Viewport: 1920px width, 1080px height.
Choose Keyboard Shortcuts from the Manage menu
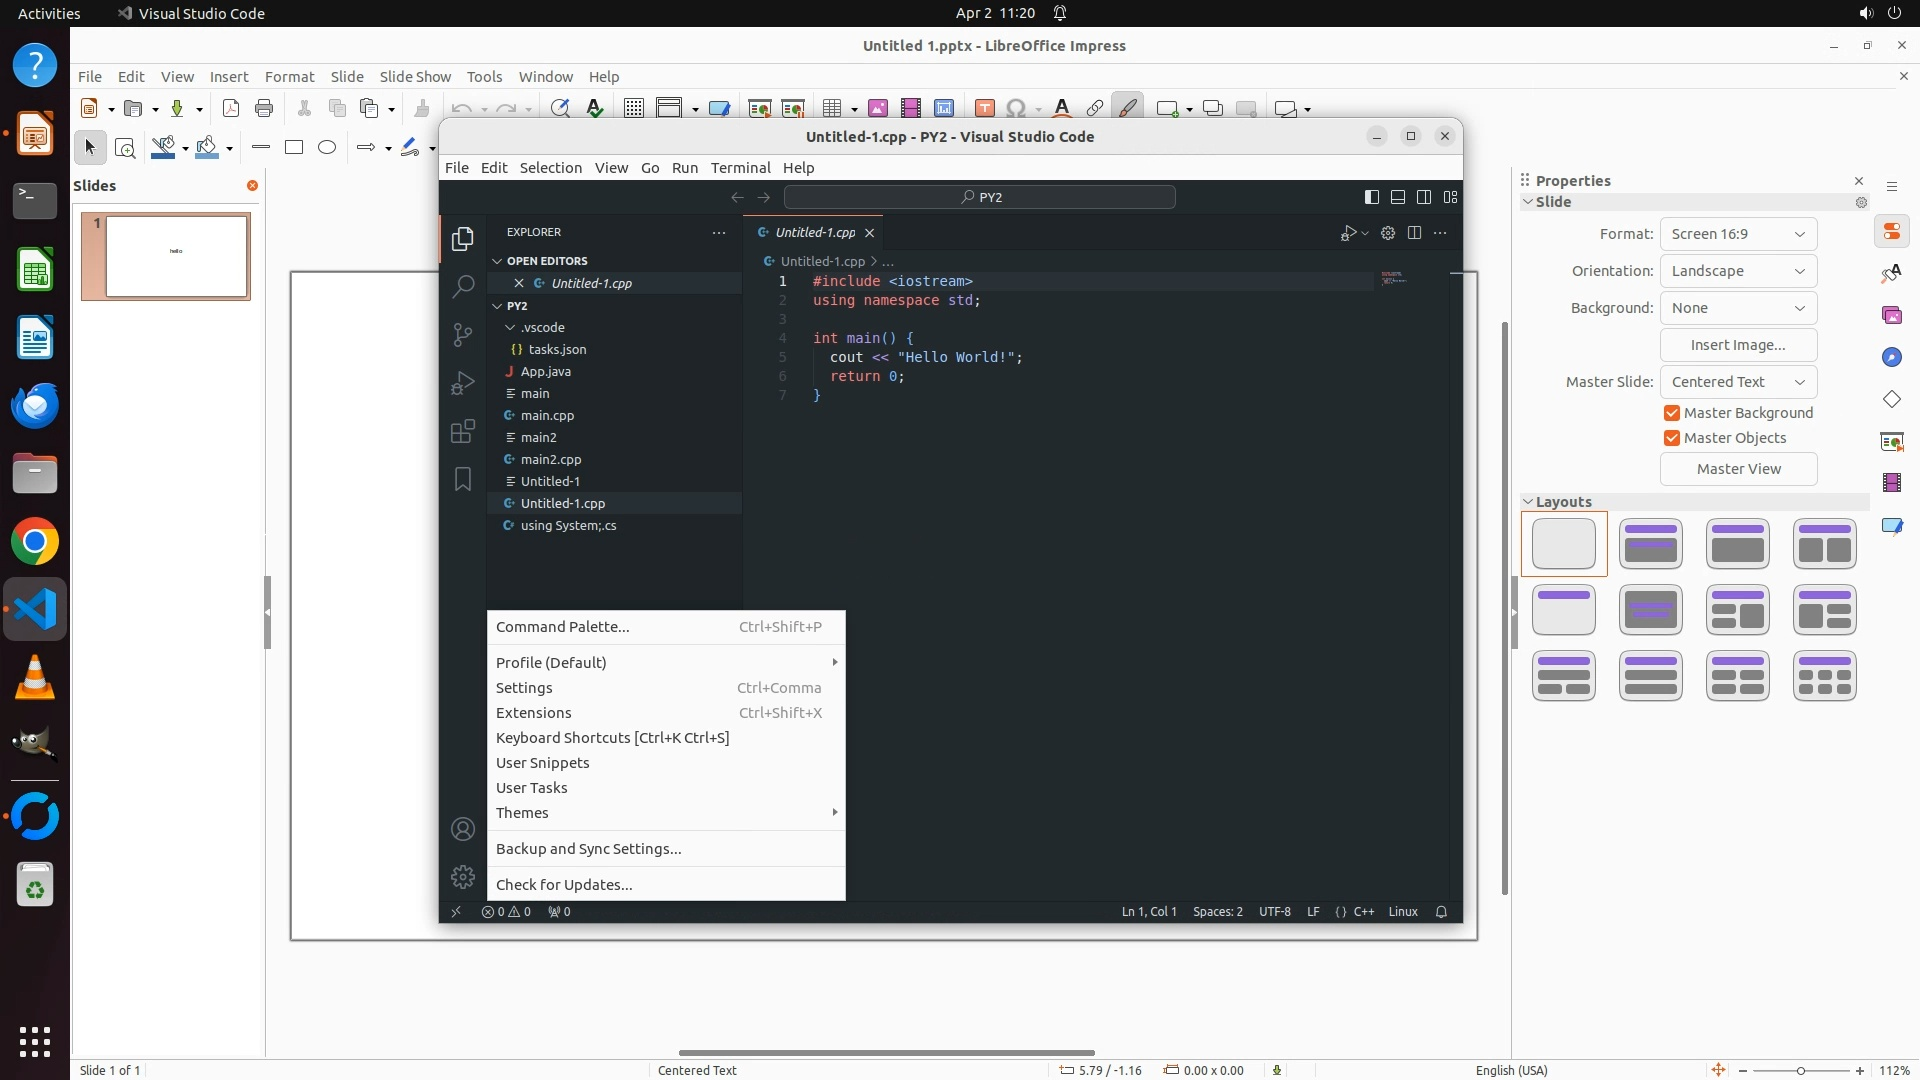pos(612,738)
